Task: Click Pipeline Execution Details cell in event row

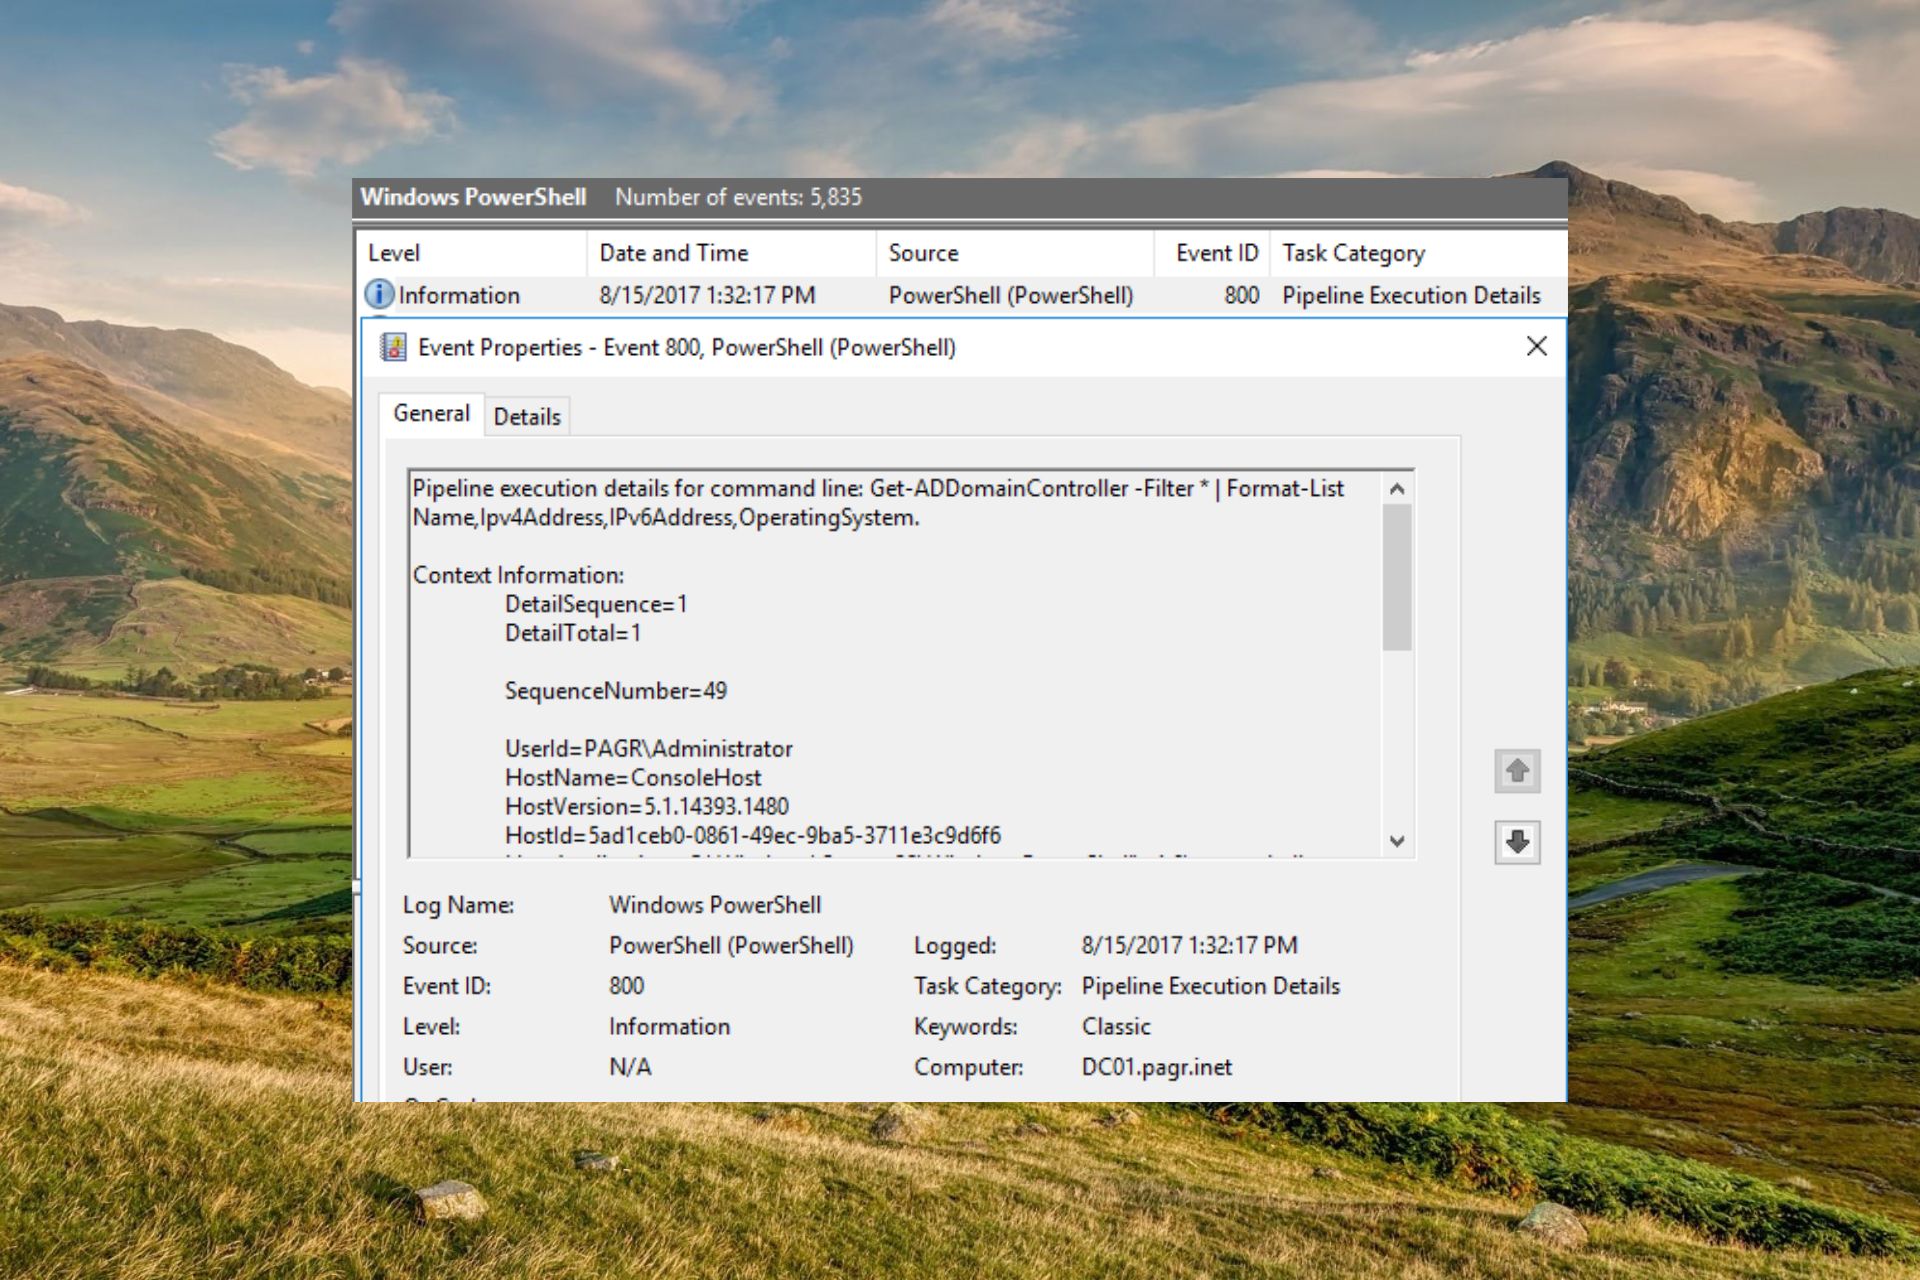Action: click(1411, 295)
